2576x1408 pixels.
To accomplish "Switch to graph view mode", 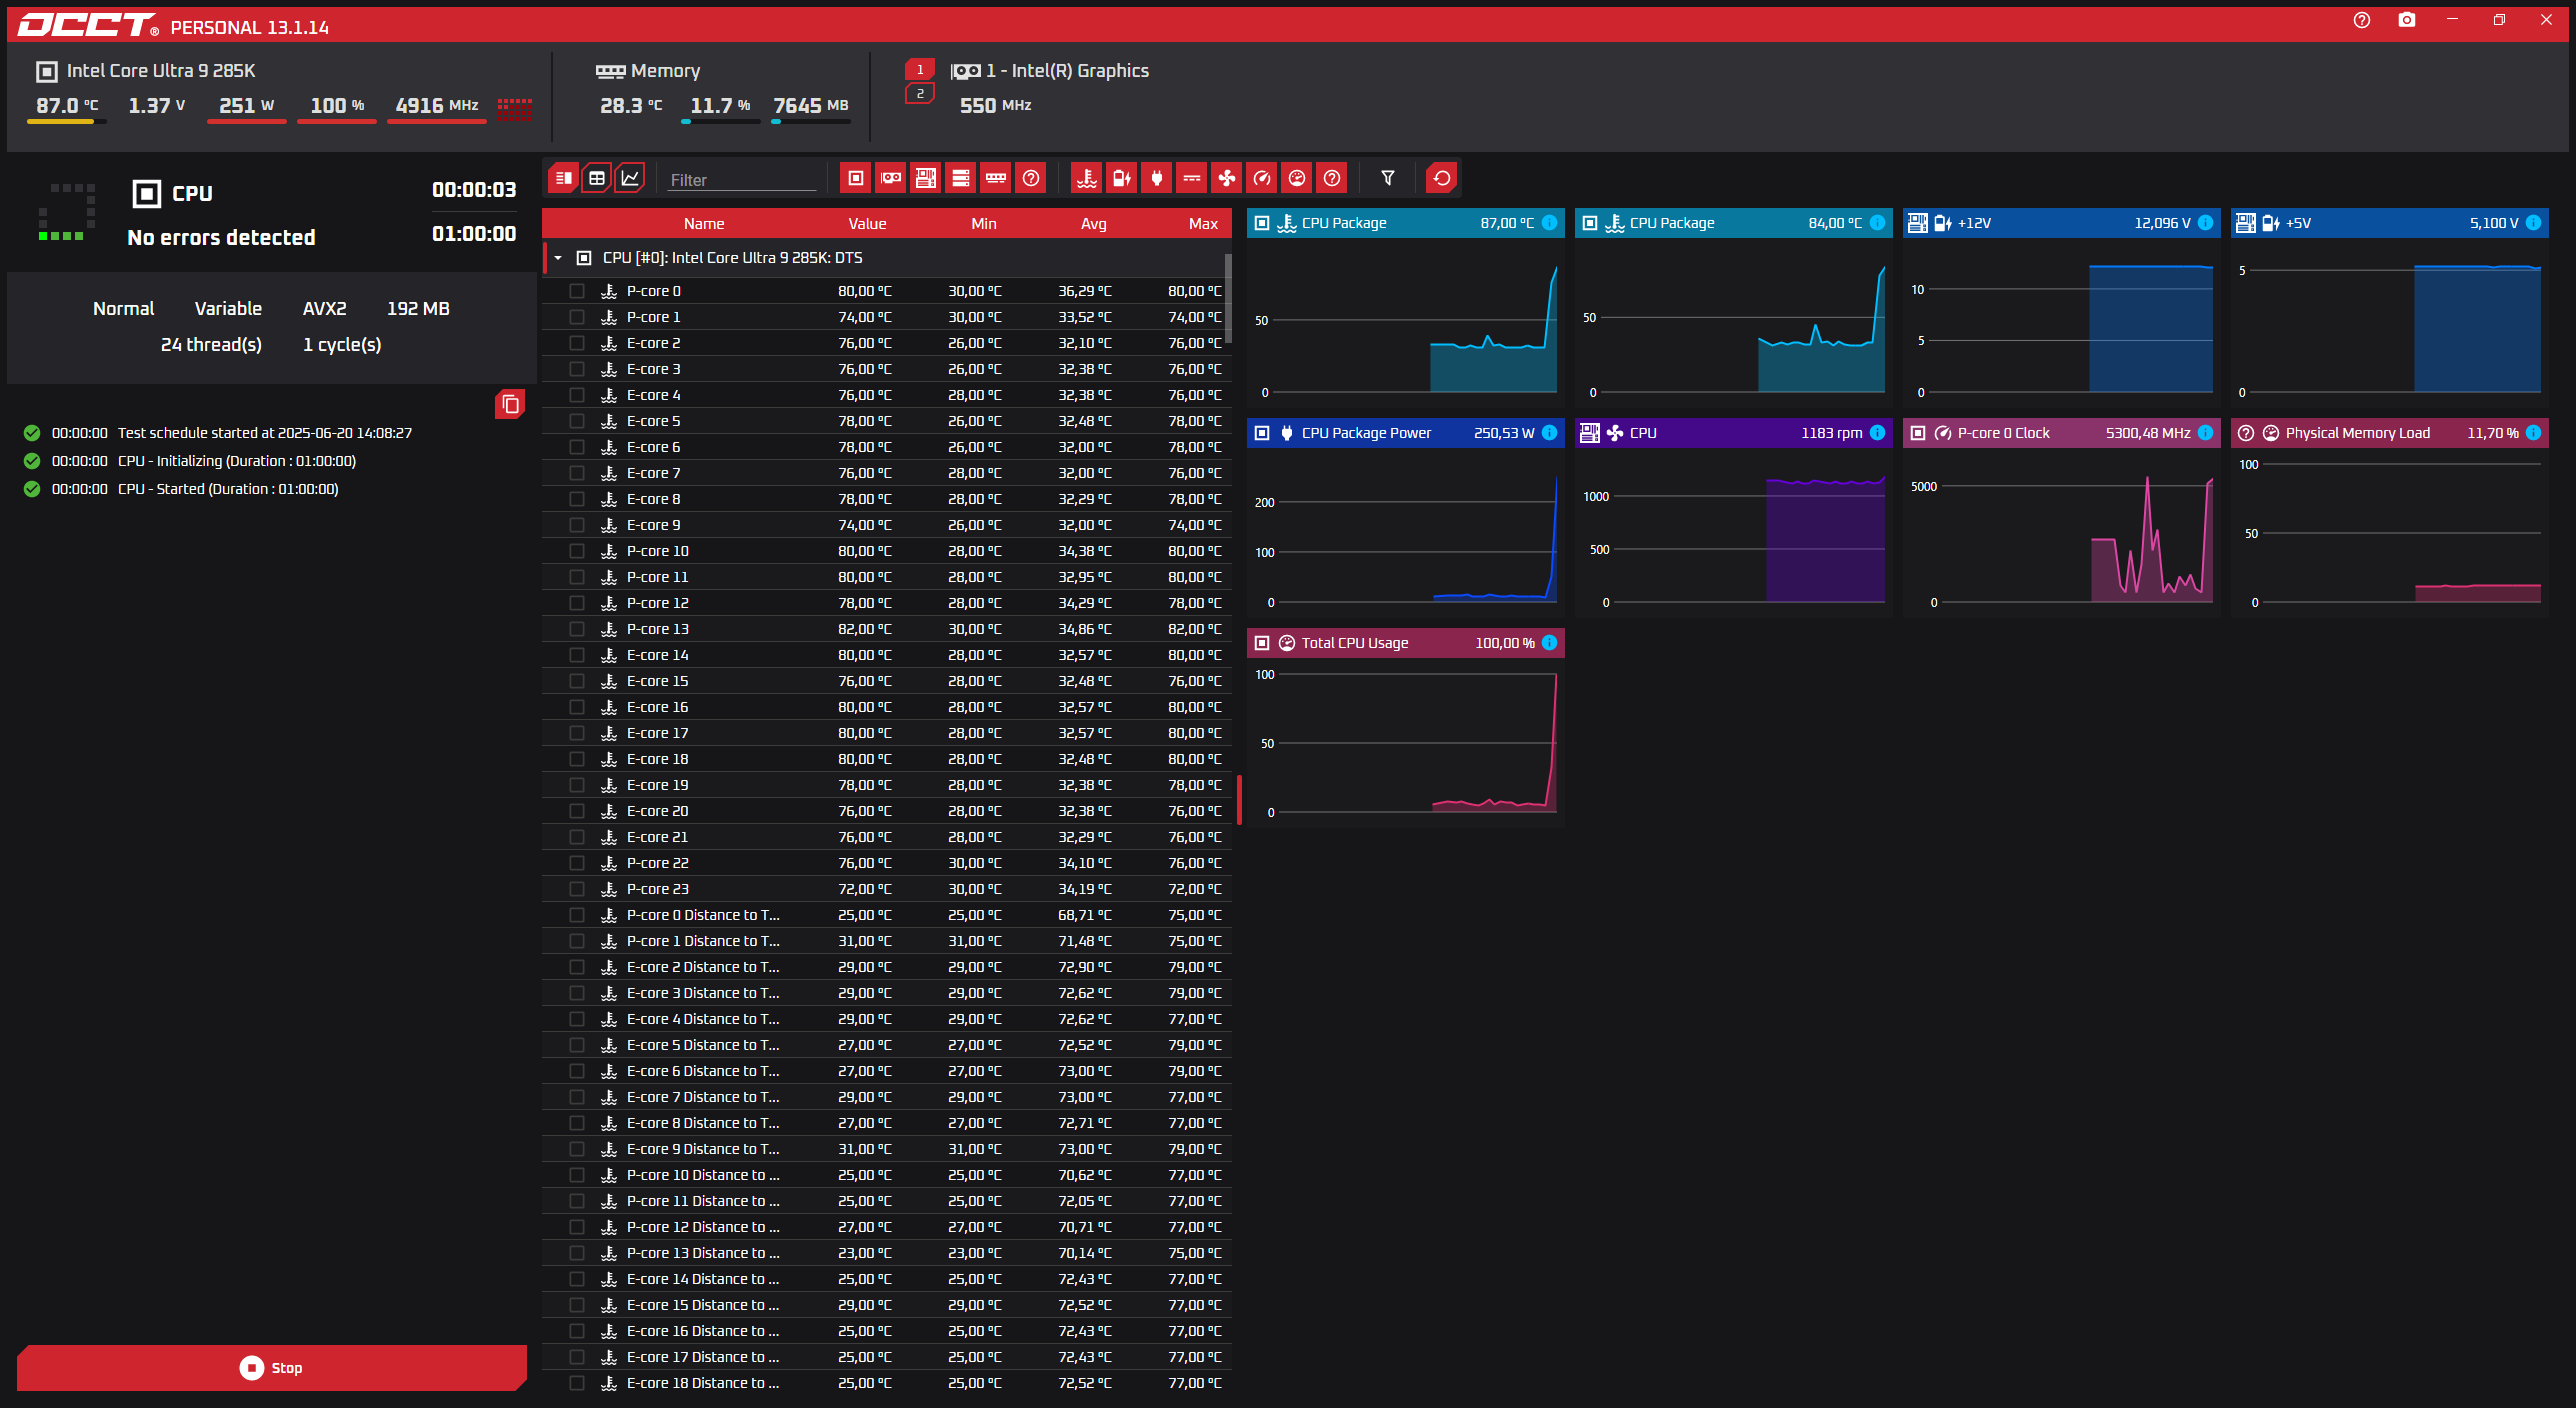I will pos(630,178).
